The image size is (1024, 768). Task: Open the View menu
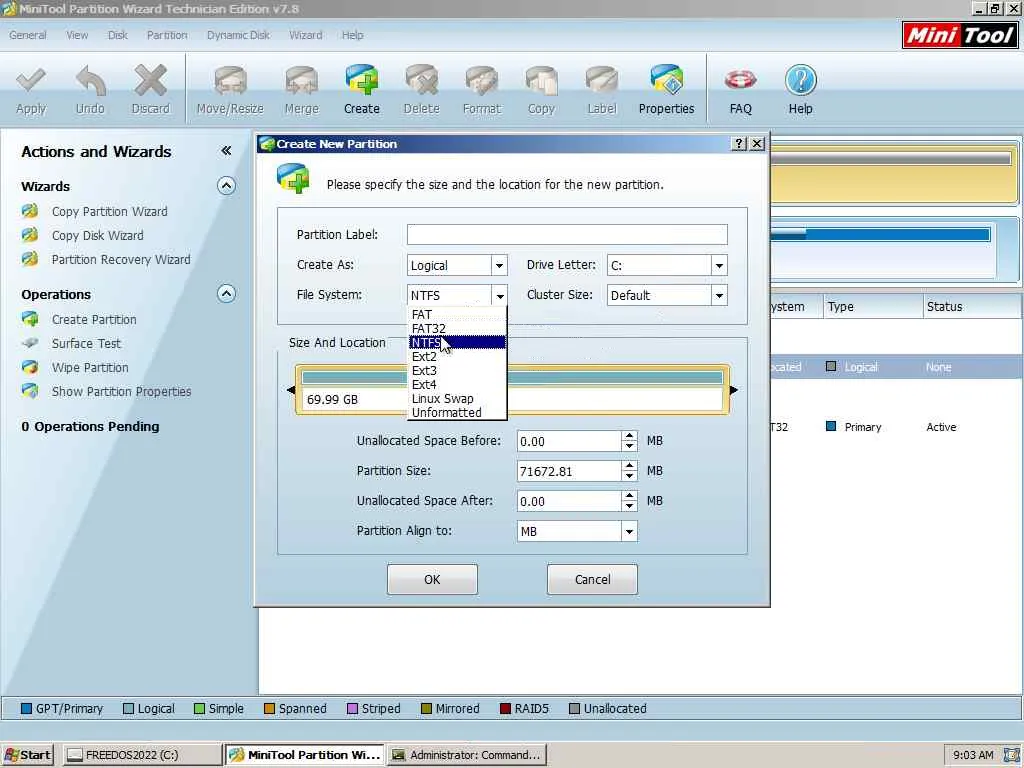[77, 35]
